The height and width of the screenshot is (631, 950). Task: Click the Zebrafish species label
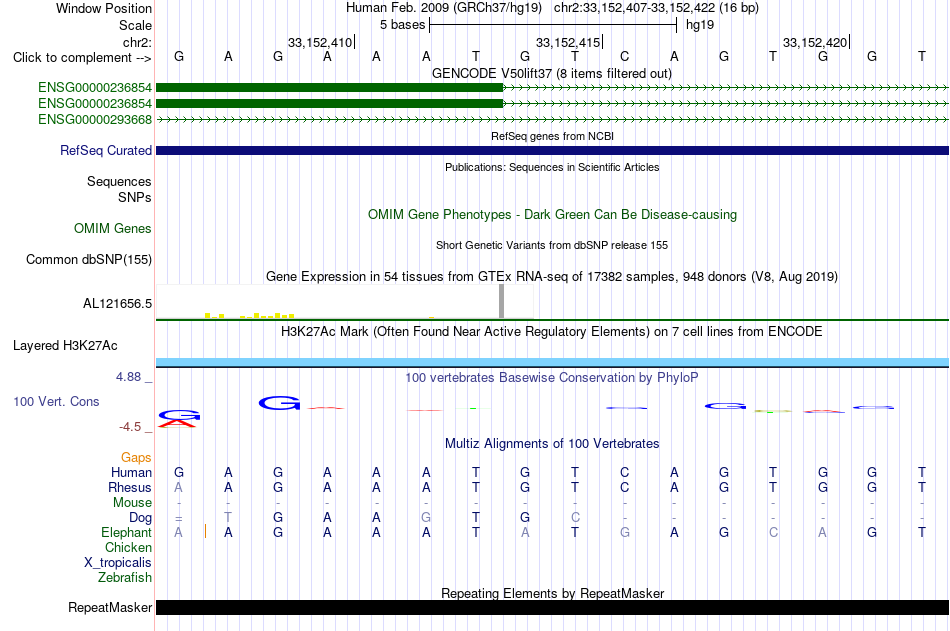(125, 578)
